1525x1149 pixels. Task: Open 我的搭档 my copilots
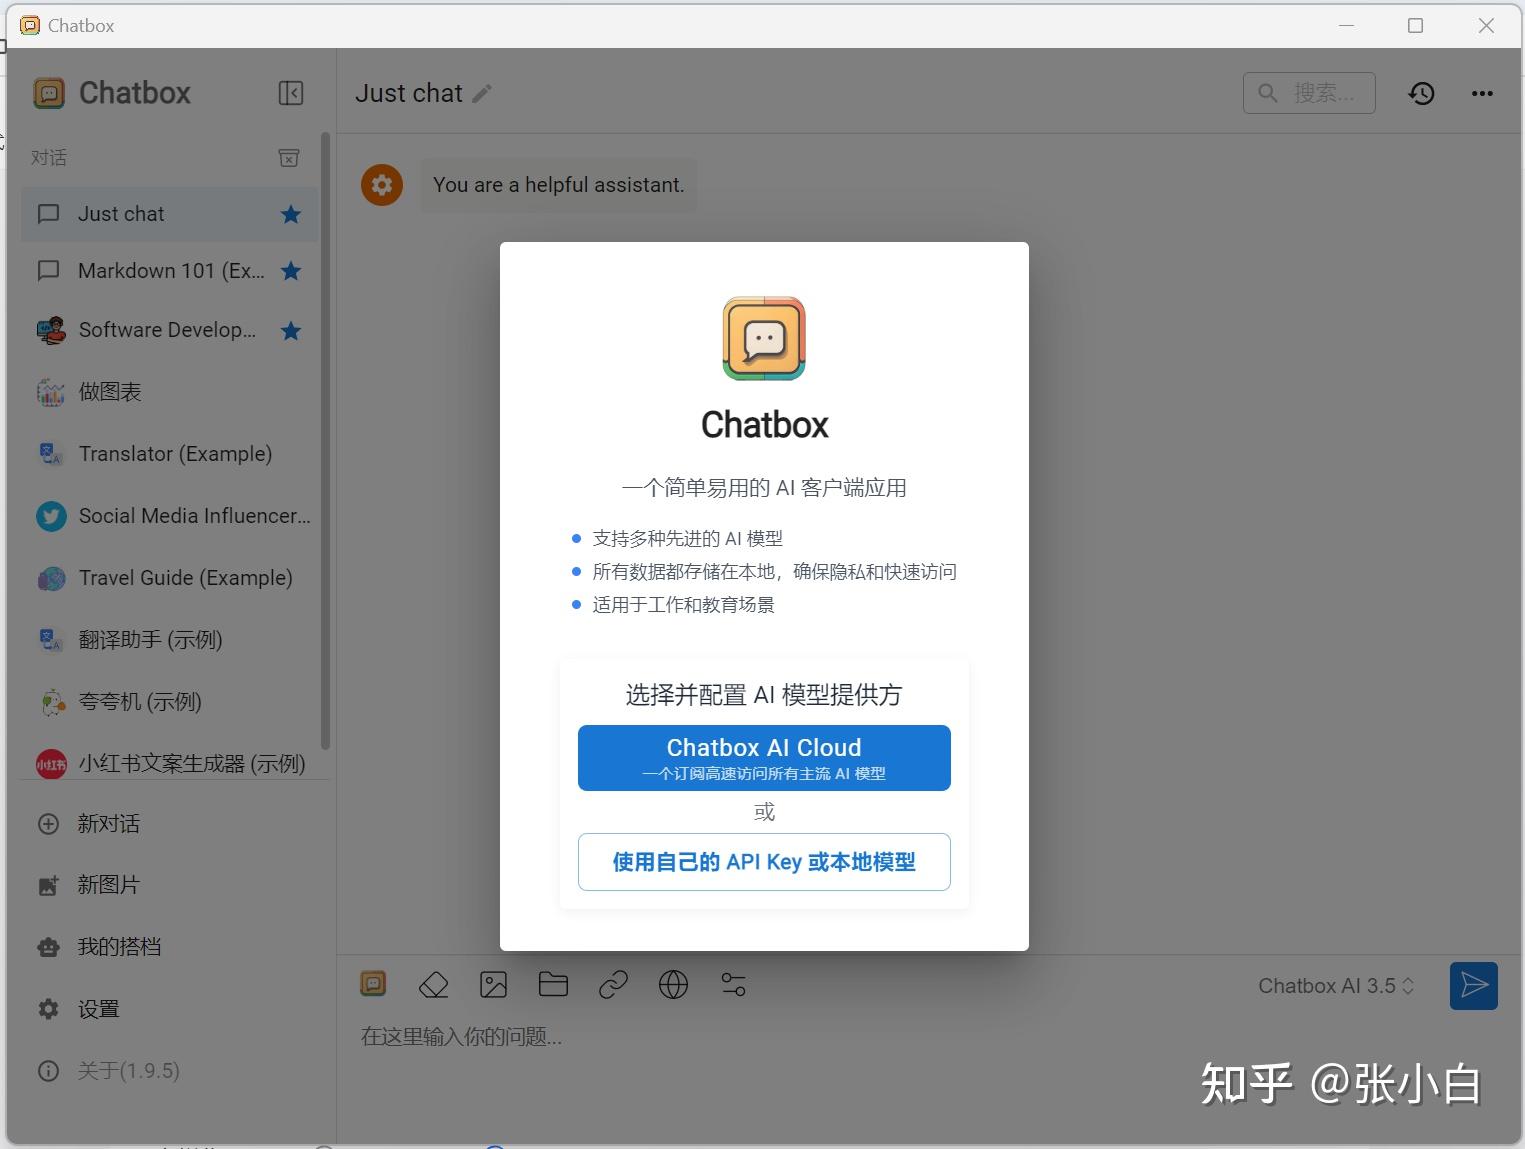click(170, 947)
